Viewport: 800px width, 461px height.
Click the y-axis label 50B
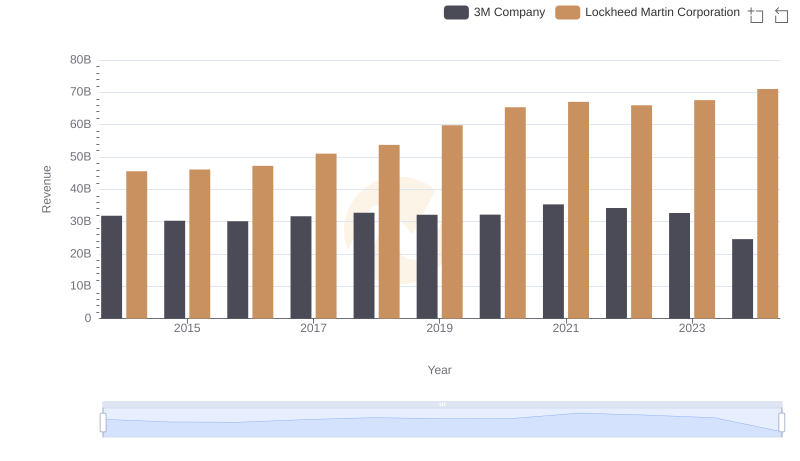point(81,157)
